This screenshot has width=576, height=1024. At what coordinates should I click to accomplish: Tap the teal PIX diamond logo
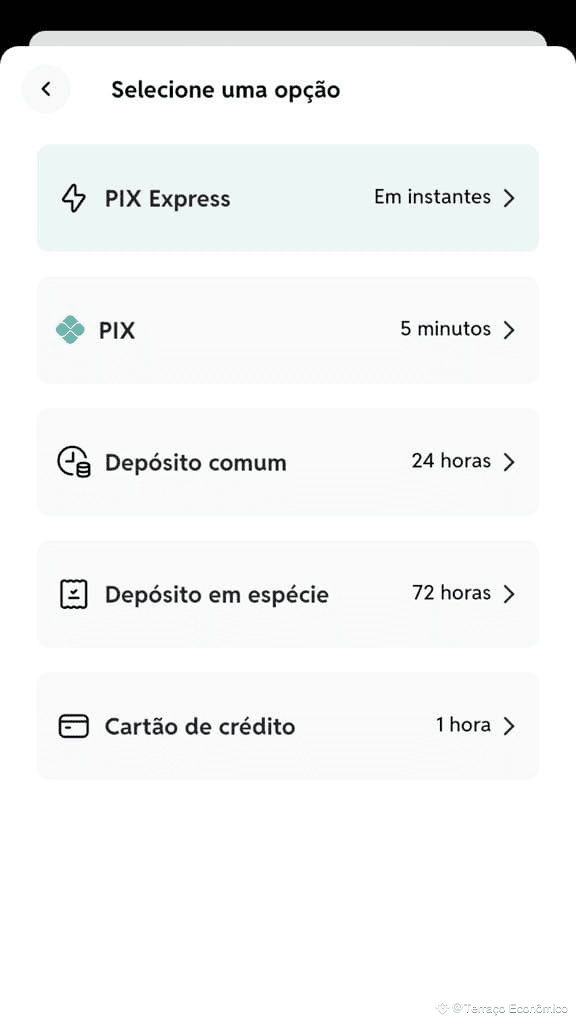click(x=71, y=329)
